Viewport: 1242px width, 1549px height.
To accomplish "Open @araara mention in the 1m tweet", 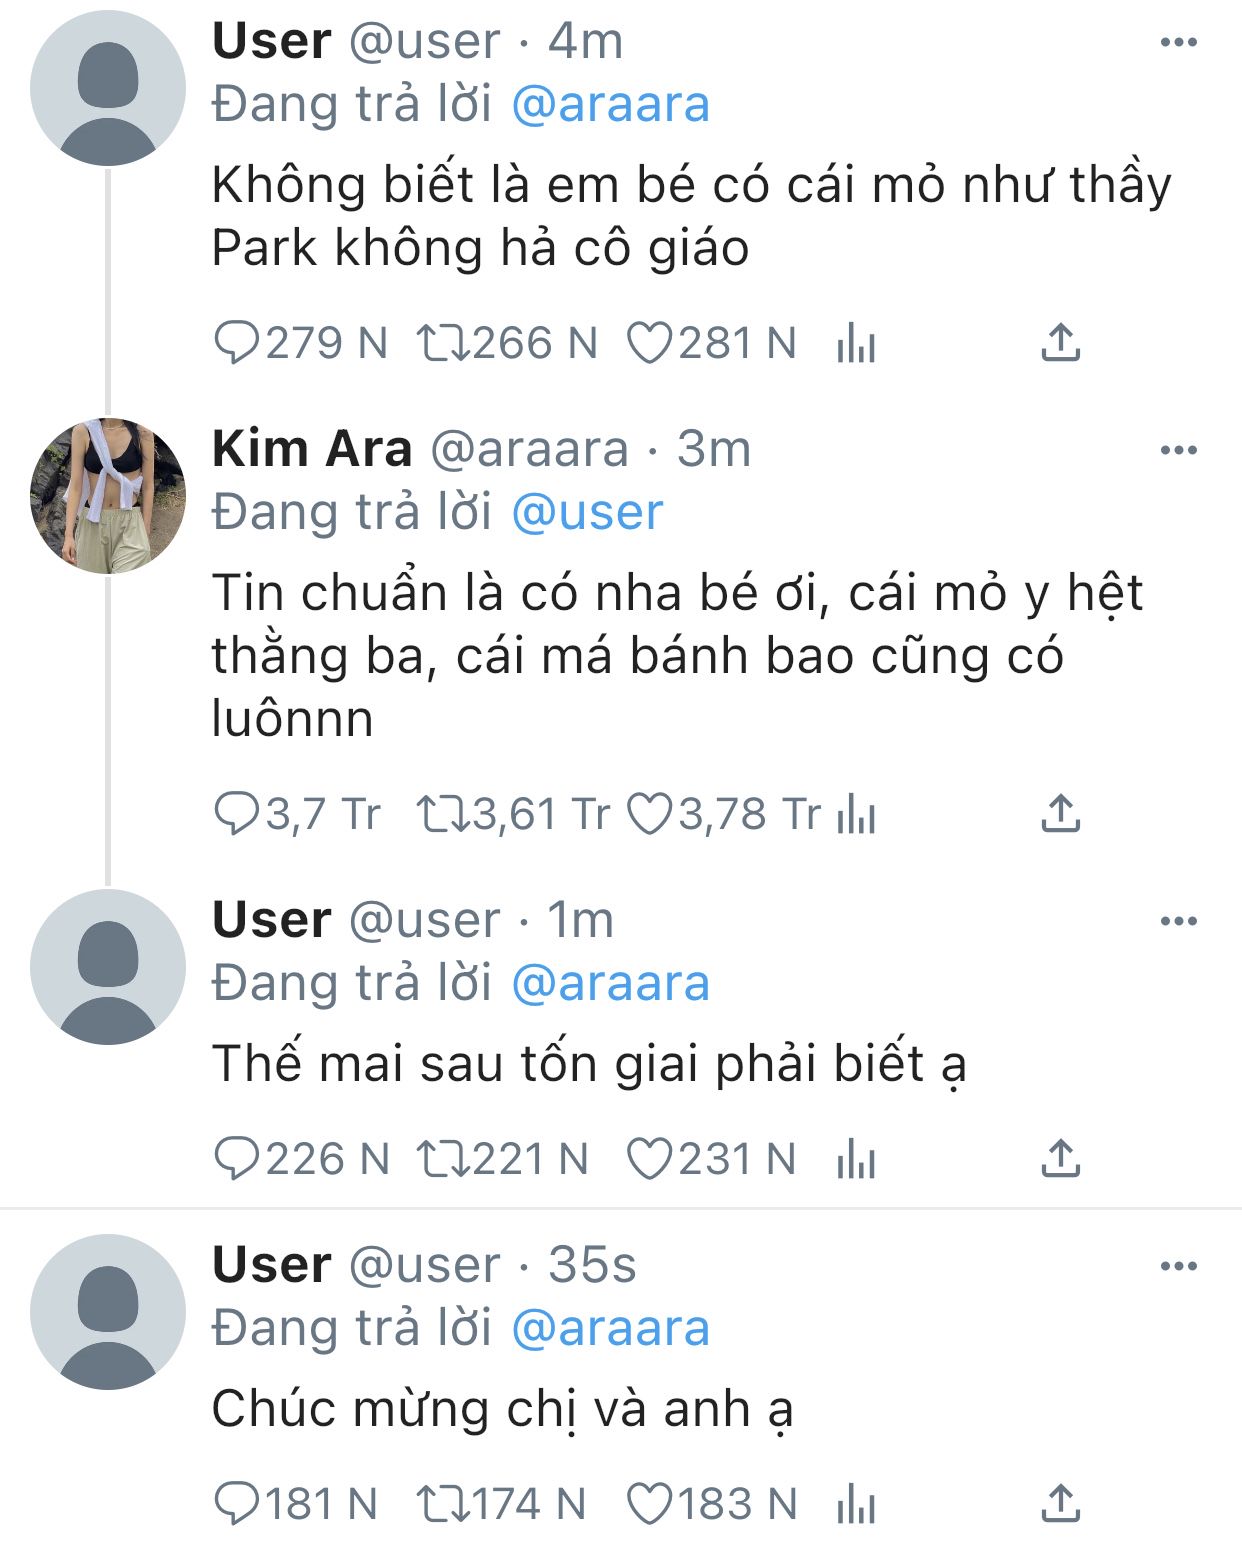I will tap(610, 984).
